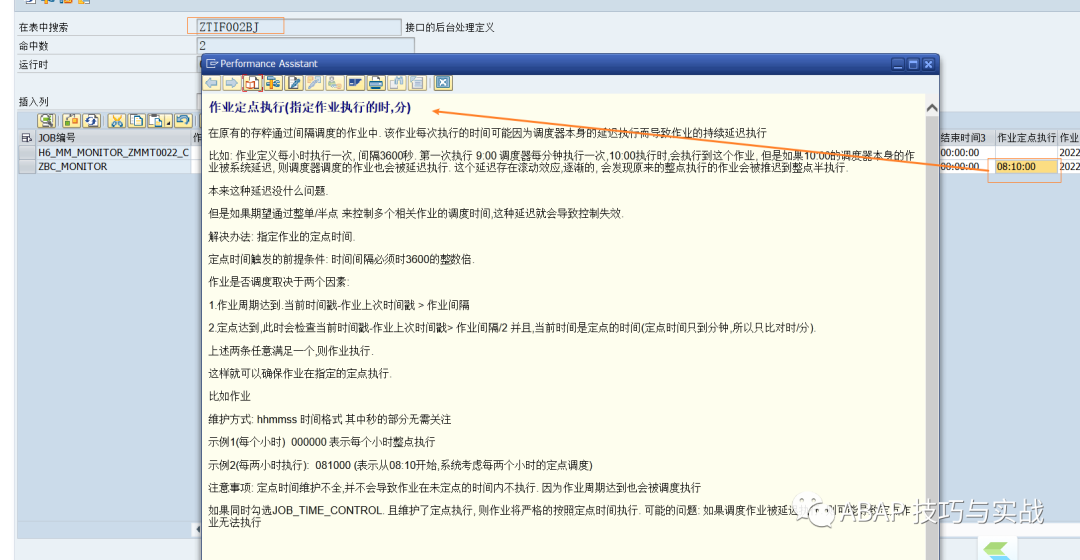
Task: Click the JOB编号 column header
Action: (x=114, y=138)
